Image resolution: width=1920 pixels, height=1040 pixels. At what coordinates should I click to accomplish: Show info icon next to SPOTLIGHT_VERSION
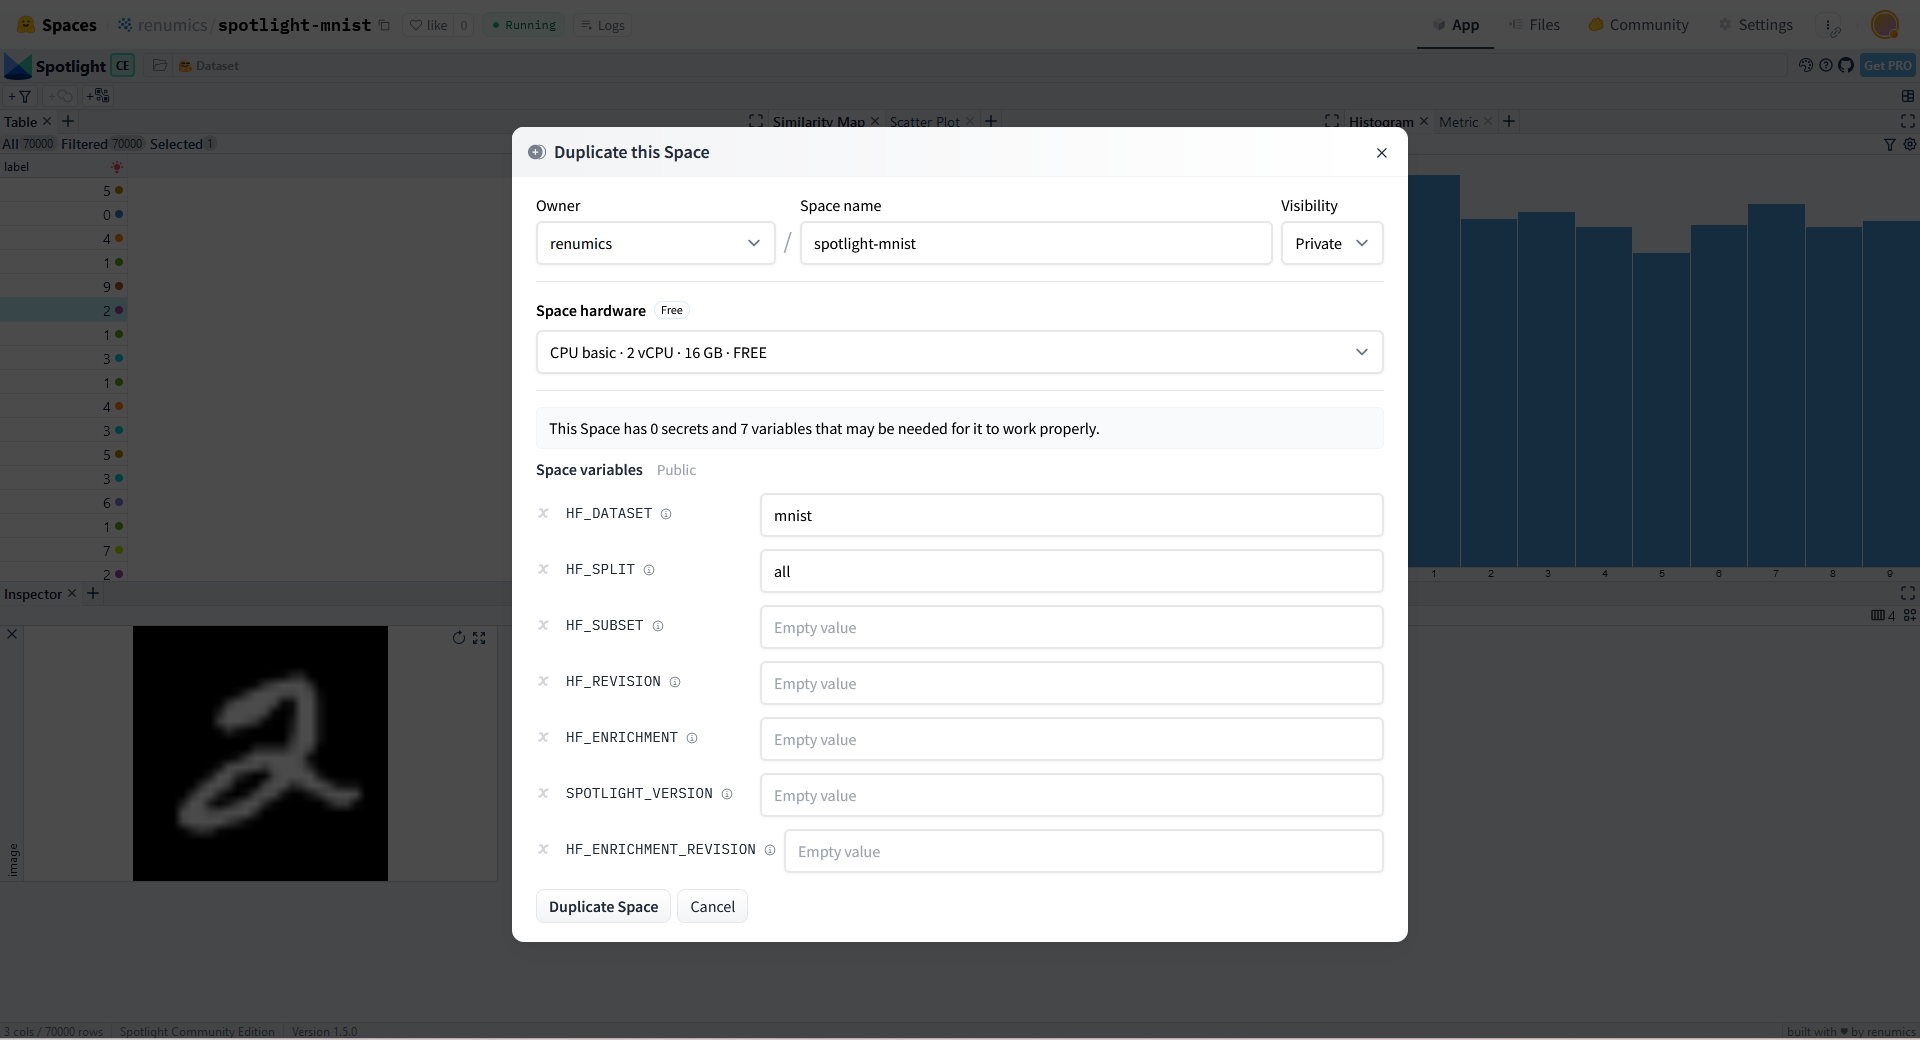[x=727, y=794]
